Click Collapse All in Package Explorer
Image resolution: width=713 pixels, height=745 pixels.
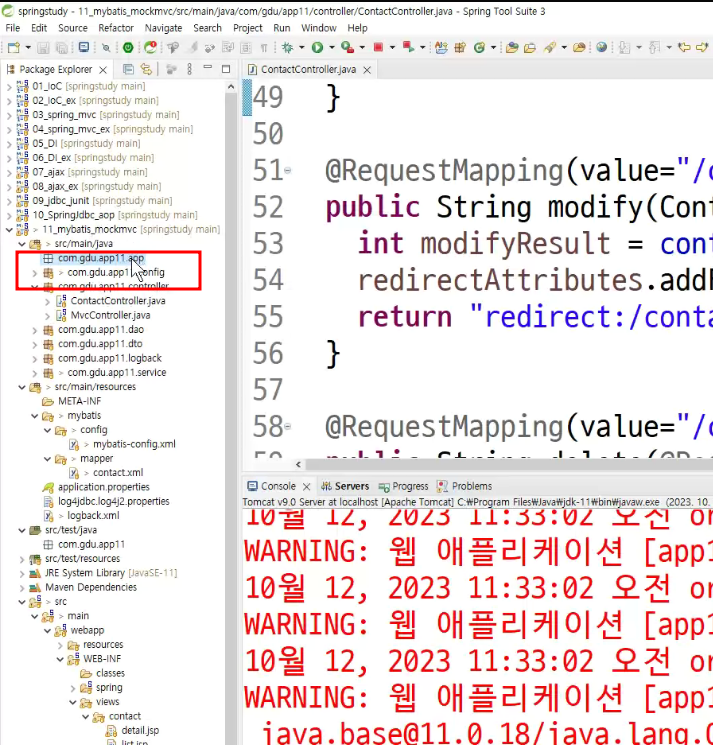(x=128, y=69)
